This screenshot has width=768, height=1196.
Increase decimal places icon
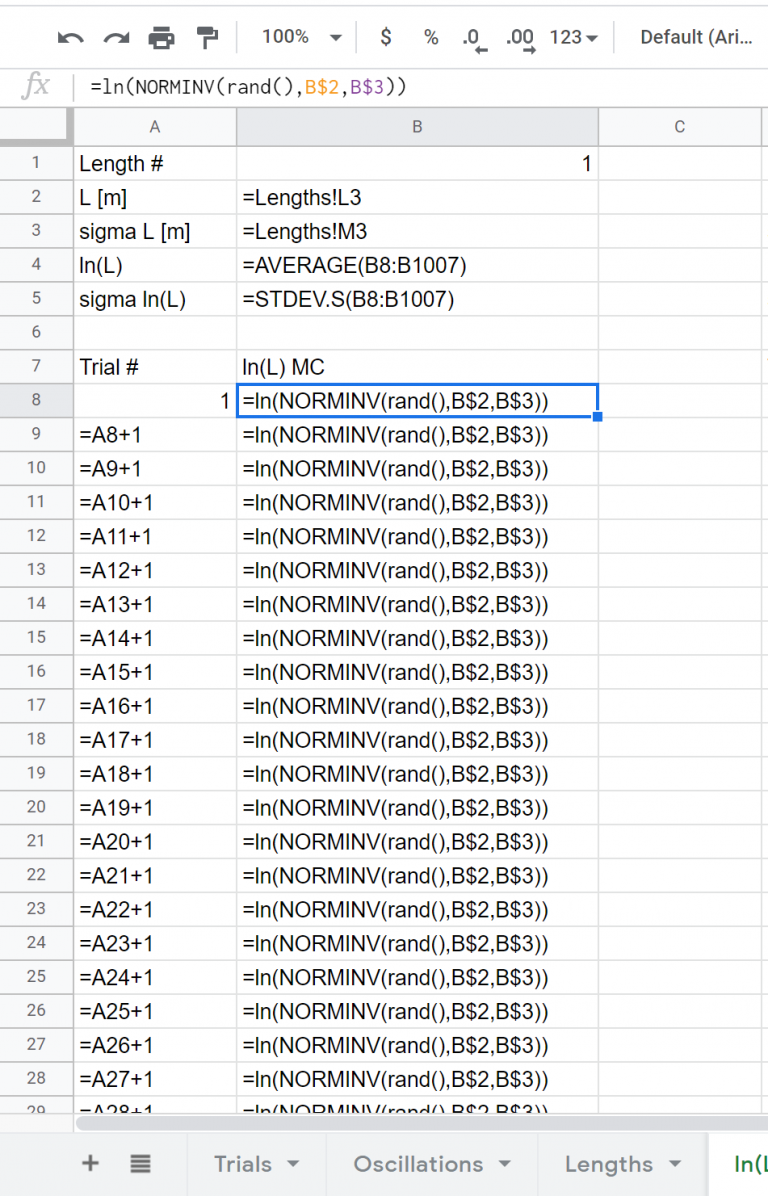tap(520, 38)
